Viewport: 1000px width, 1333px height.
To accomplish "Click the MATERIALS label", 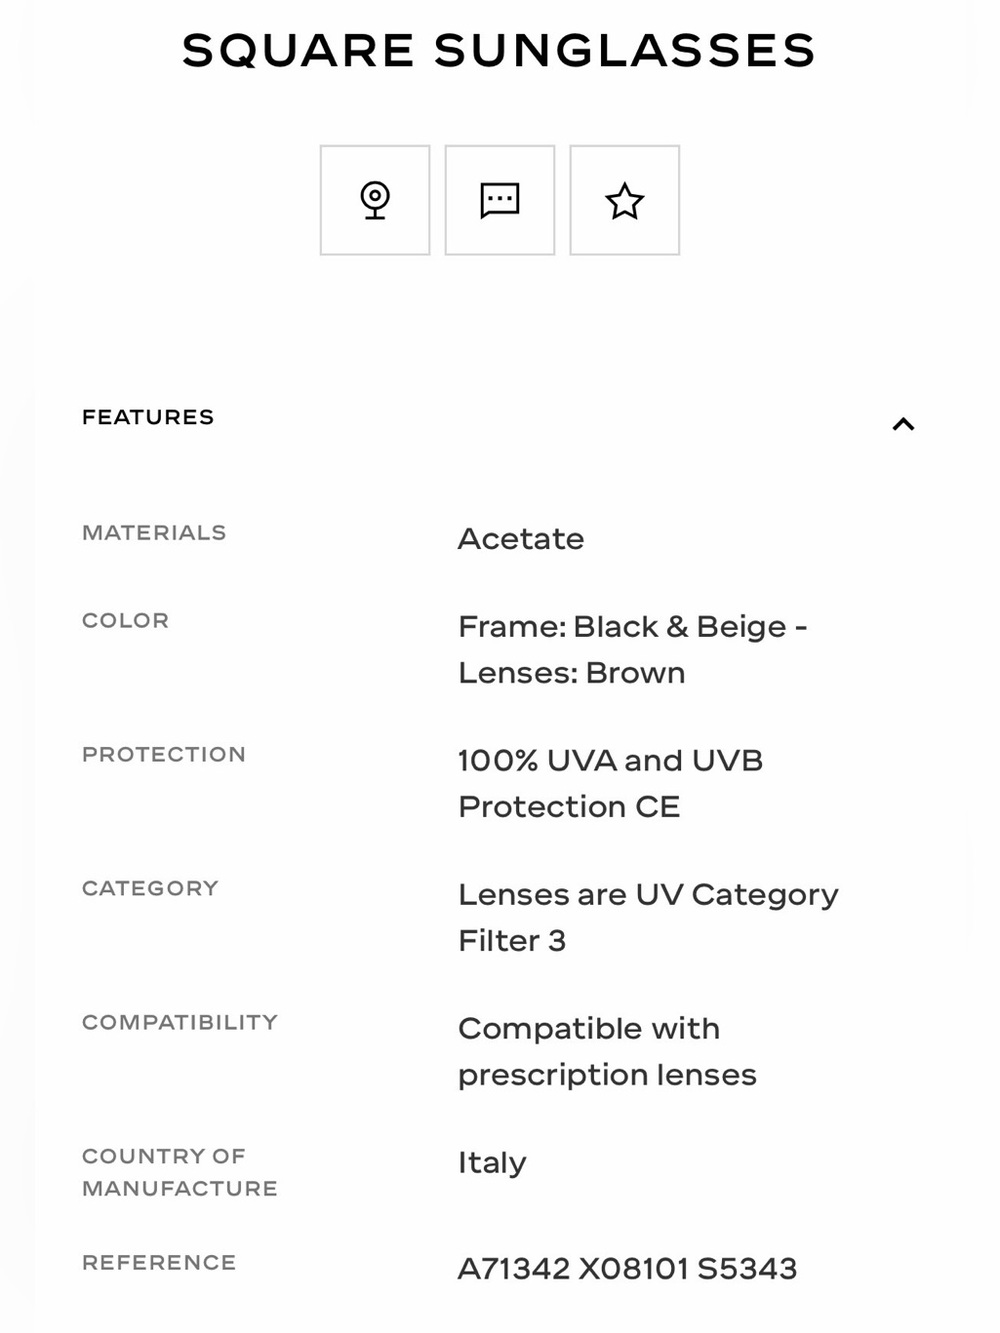I will tap(154, 532).
